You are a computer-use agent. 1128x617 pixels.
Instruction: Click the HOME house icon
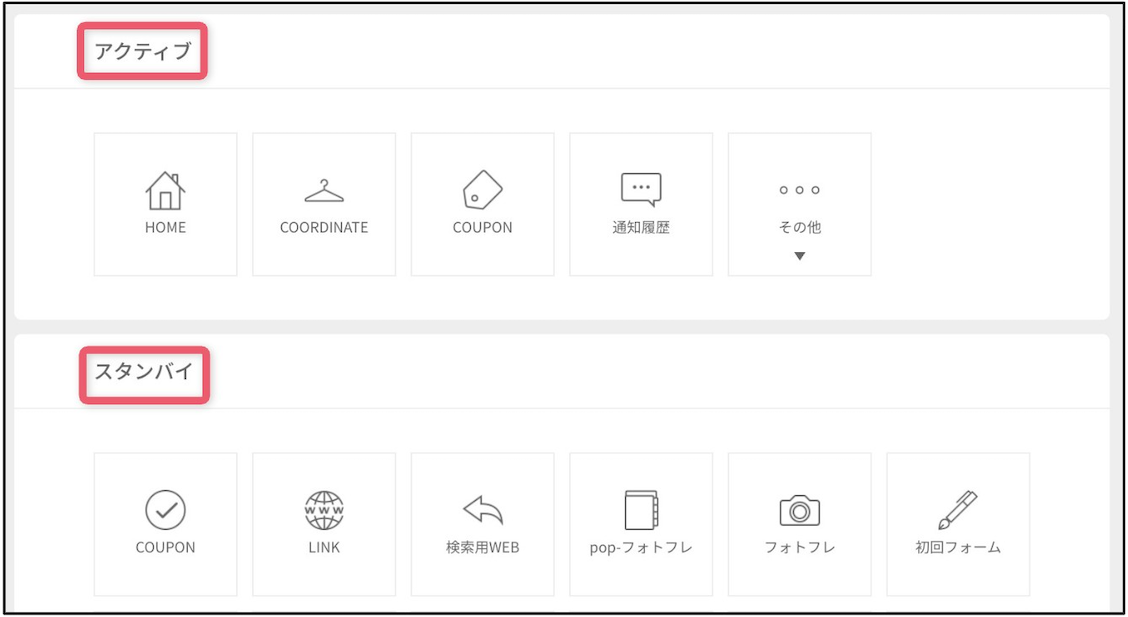(x=165, y=191)
